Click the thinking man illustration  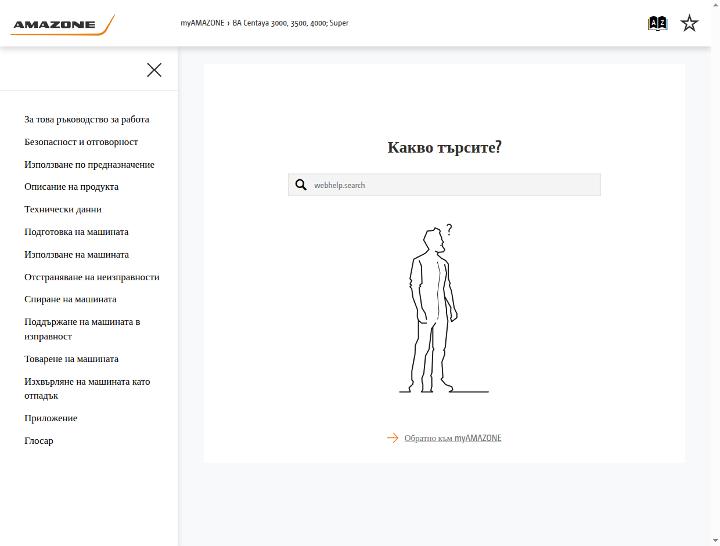tap(444, 309)
